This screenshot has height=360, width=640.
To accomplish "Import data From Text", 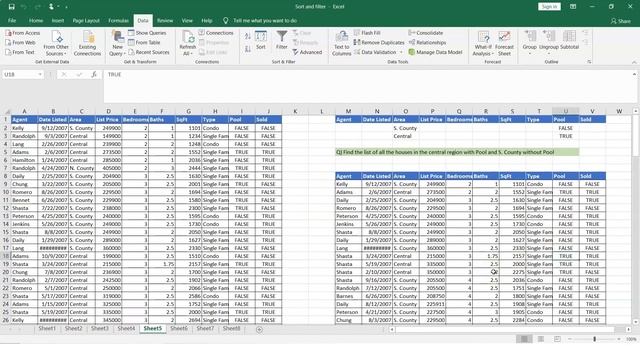I will tap(20, 52).
